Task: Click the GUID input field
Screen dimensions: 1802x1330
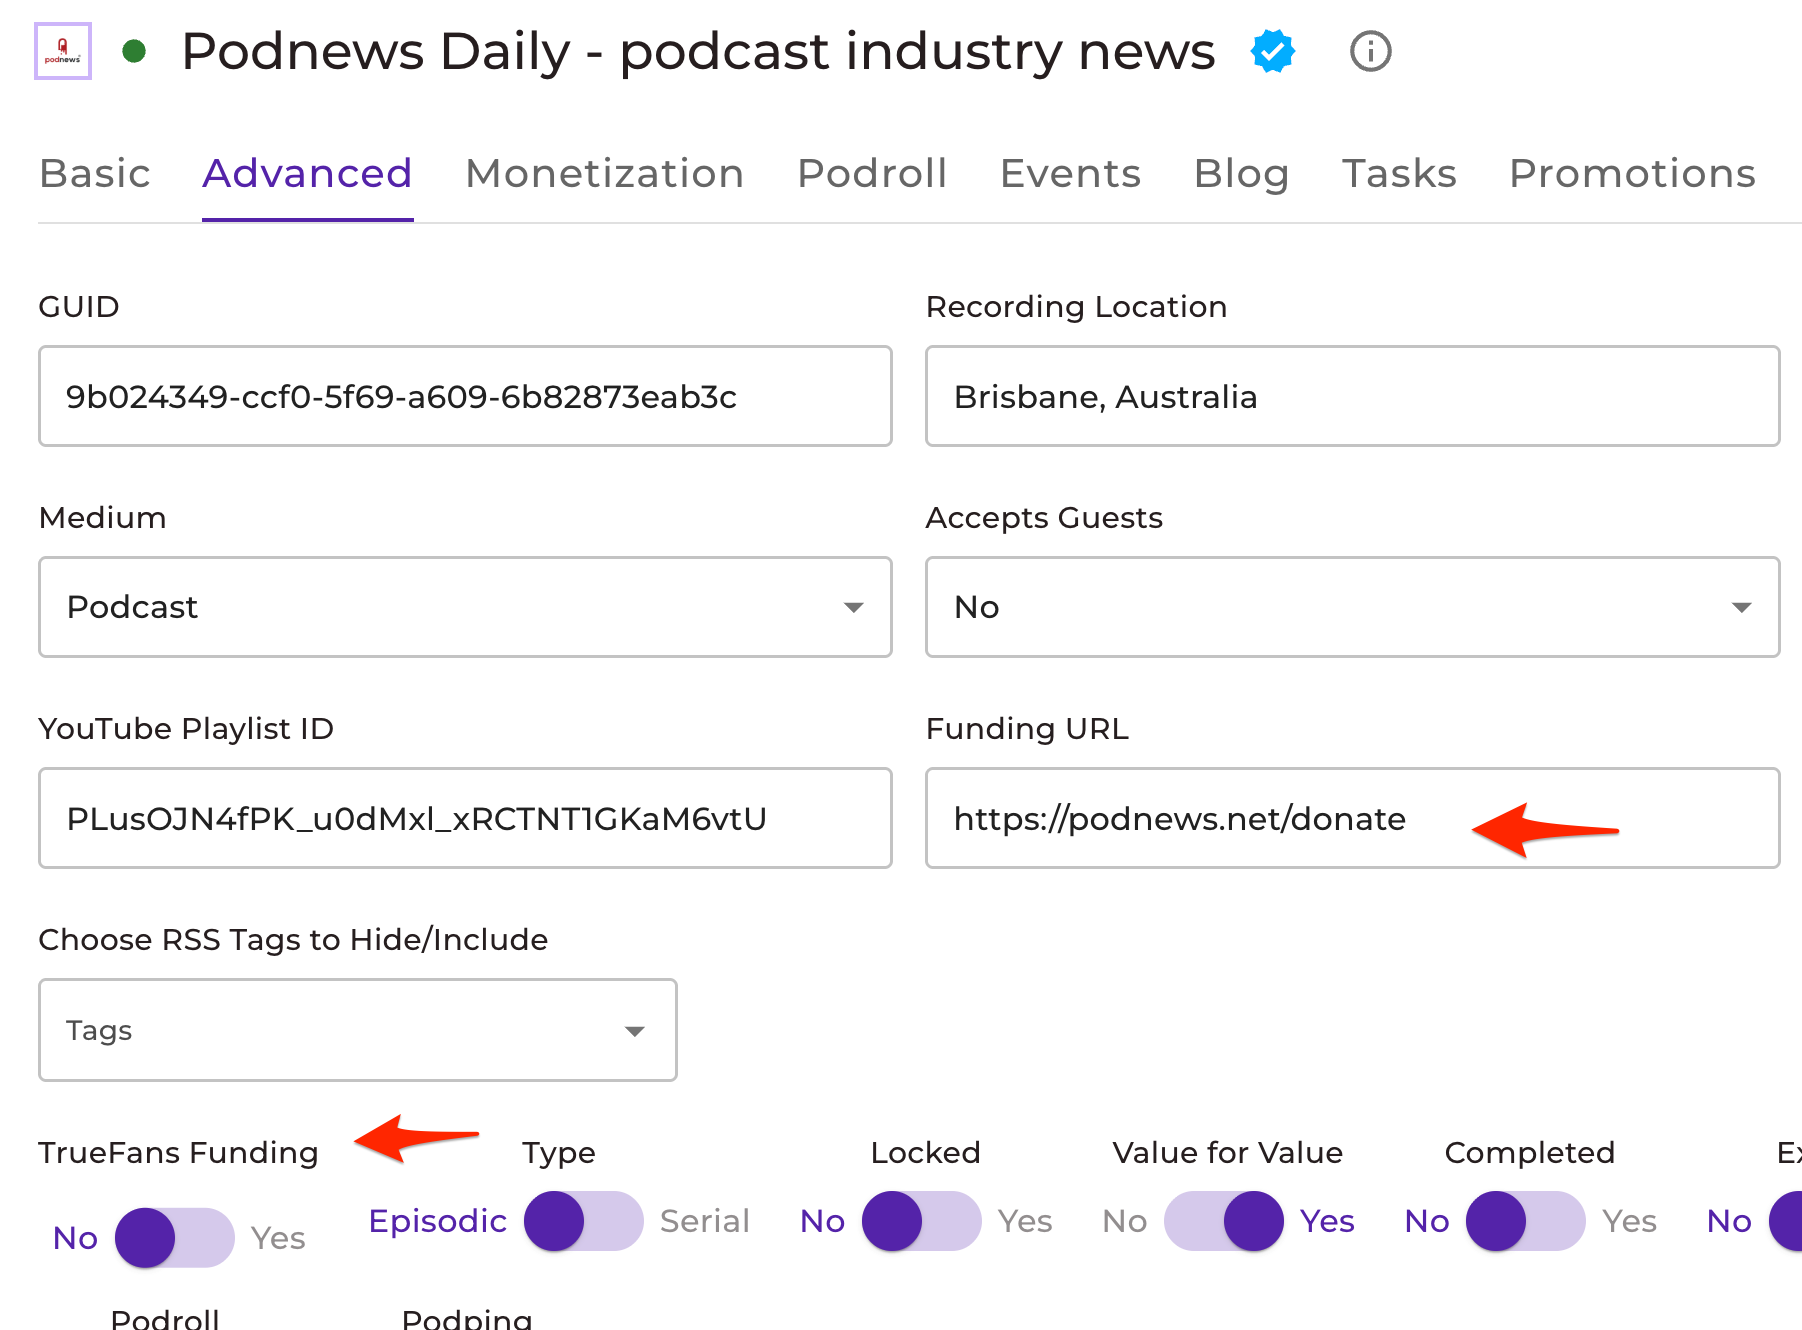Action: coord(465,396)
